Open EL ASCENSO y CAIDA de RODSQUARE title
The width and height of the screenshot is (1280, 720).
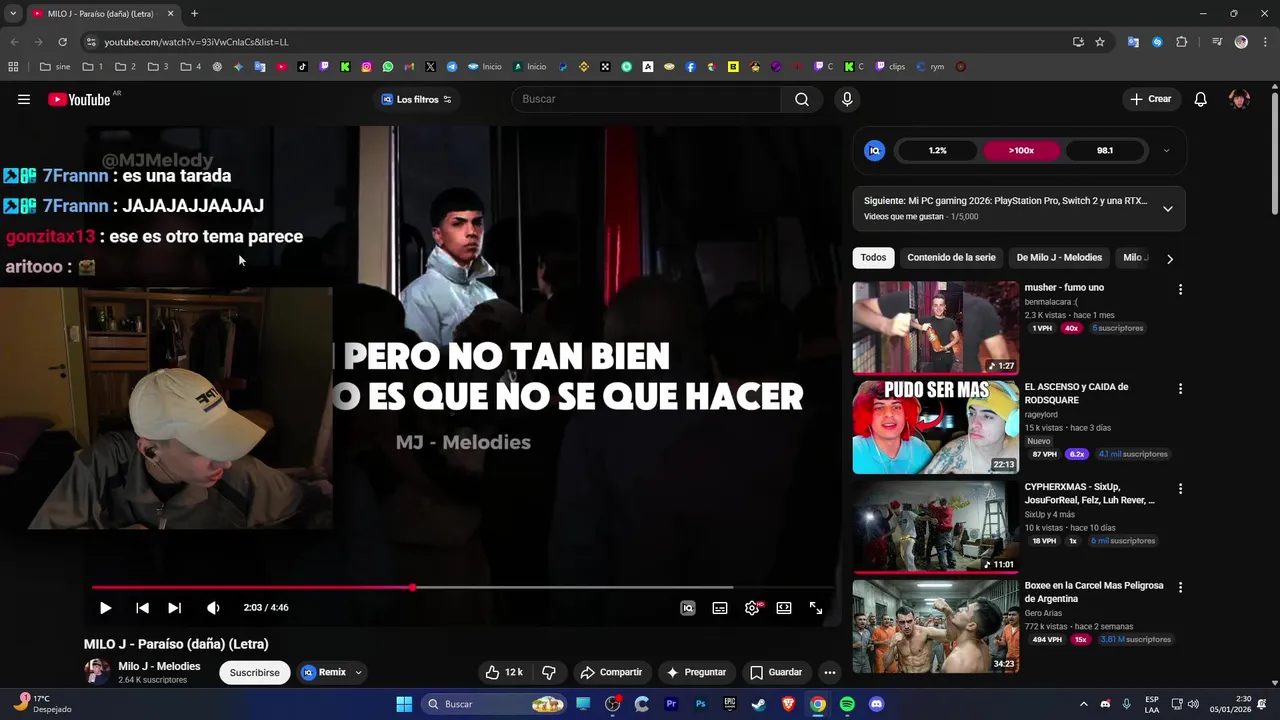click(x=1076, y=392)
